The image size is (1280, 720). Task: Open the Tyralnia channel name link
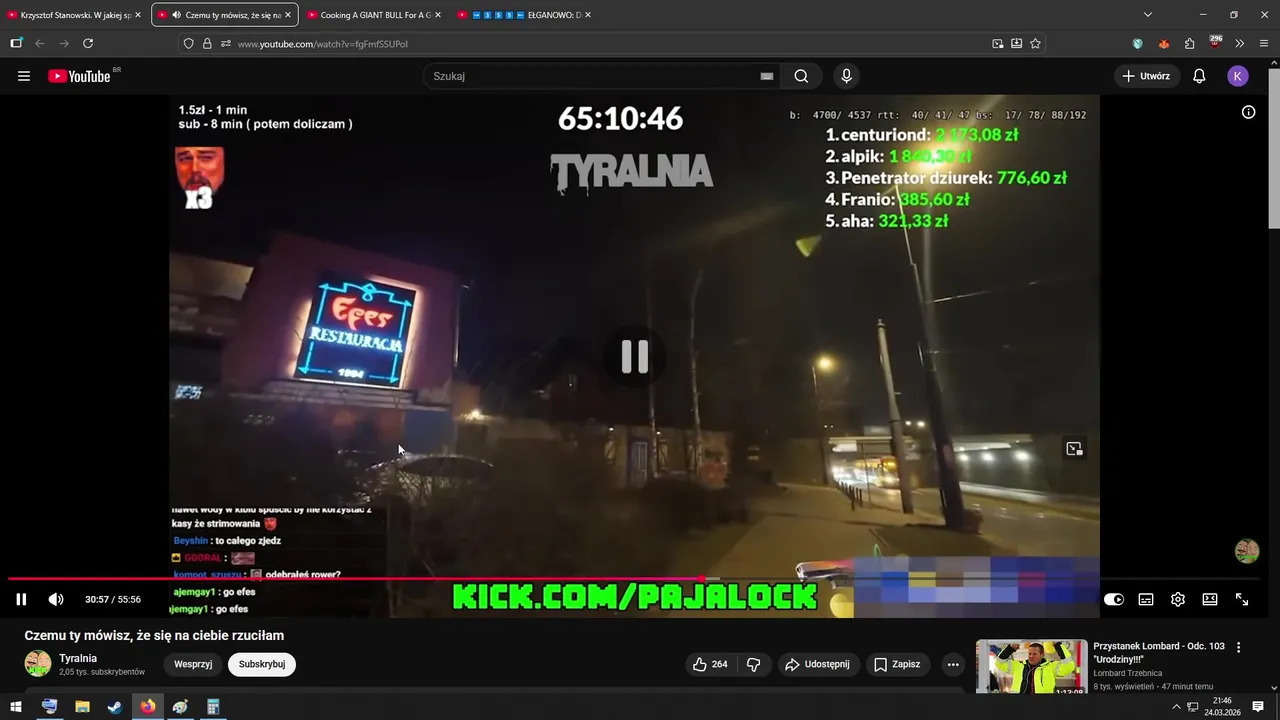(78, 658)
